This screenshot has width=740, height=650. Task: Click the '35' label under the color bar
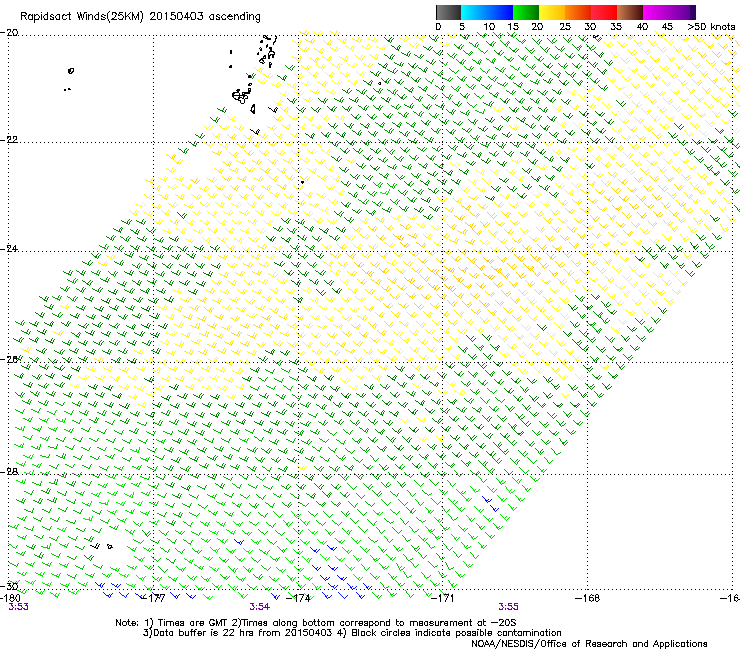[x=616, y=27]
